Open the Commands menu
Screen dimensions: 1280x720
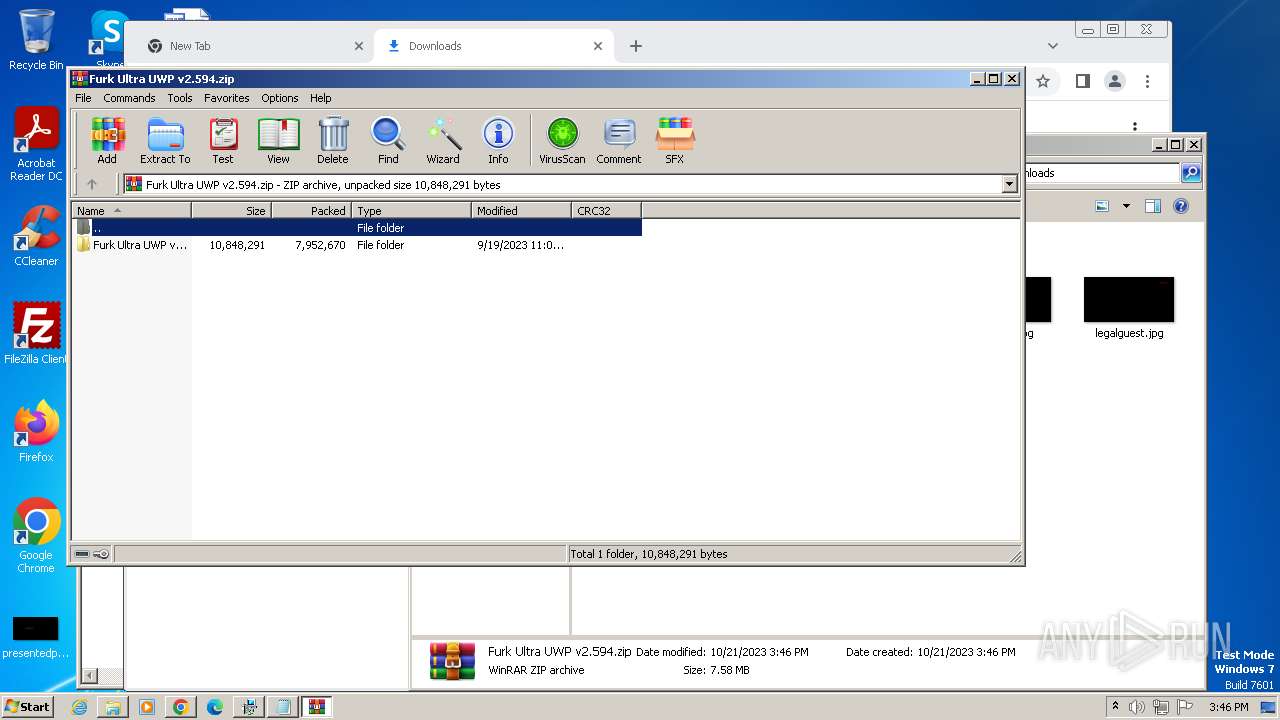click(x=129, y=98)
